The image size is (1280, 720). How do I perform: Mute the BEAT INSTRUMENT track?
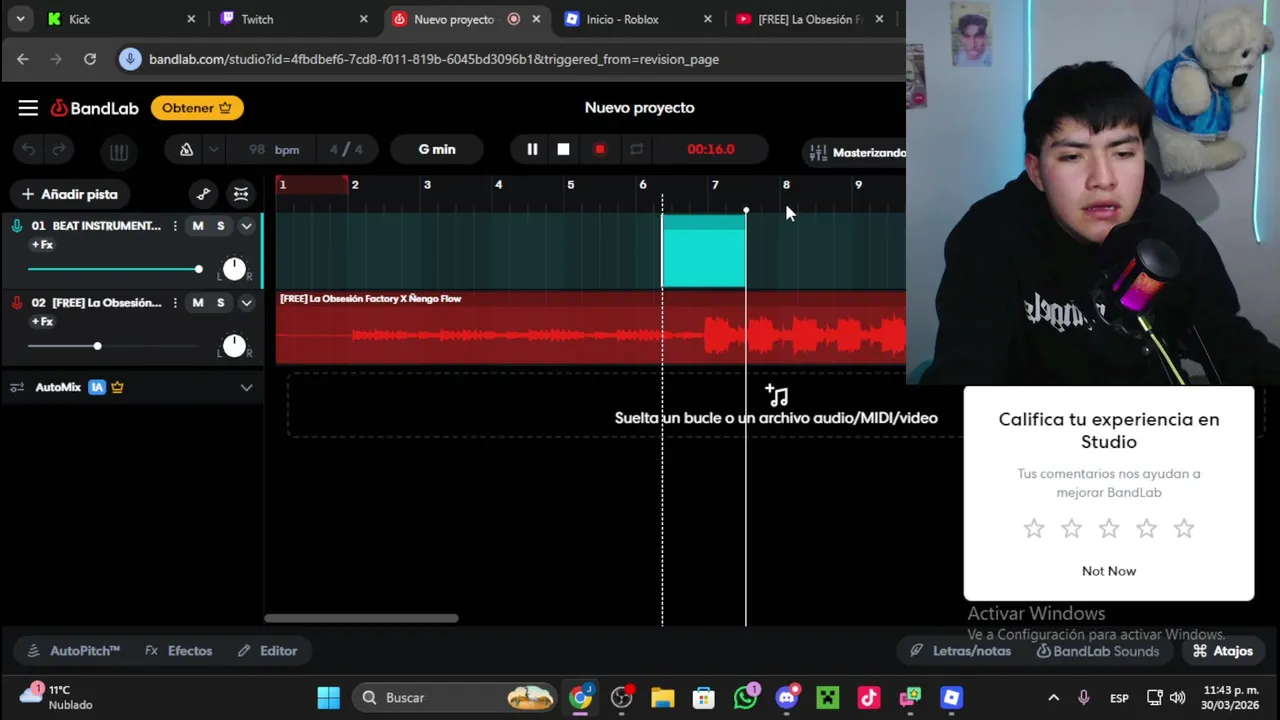198,226
